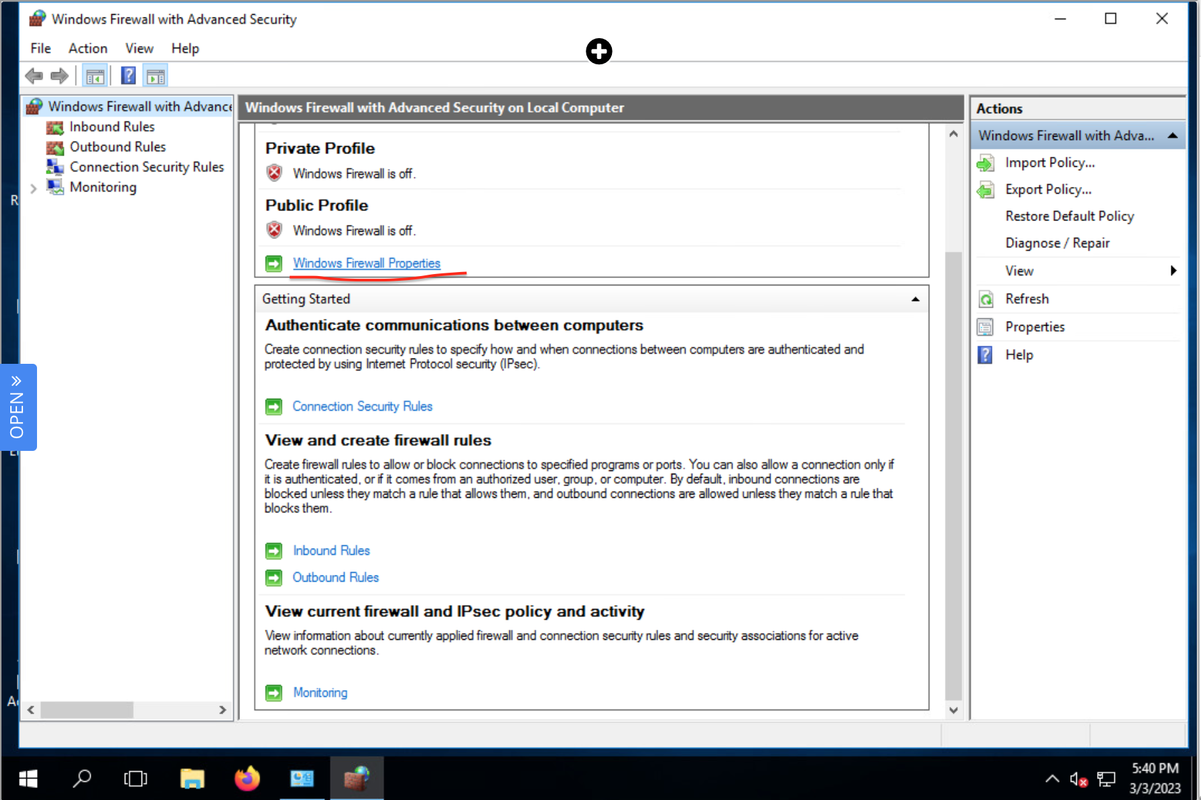The height and width of the screenshot is (800, 1201).
Task: Collapse the Getting Started section
Action: tap(914, 298)
